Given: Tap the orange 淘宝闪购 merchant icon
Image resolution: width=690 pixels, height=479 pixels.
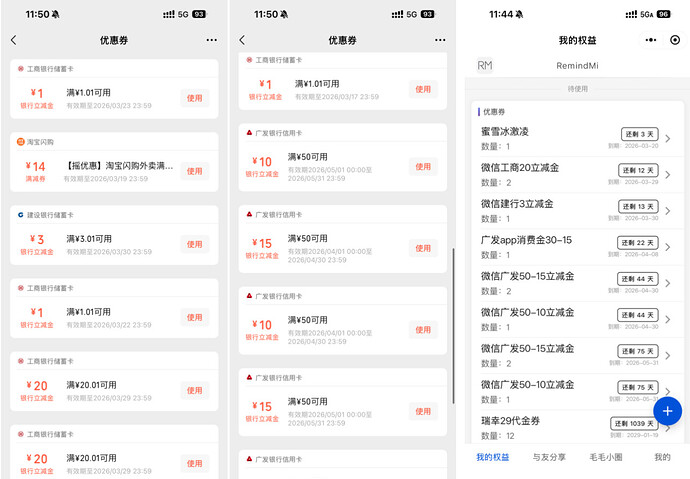Looking at the screenshot, I should click(x=20, y=142).
